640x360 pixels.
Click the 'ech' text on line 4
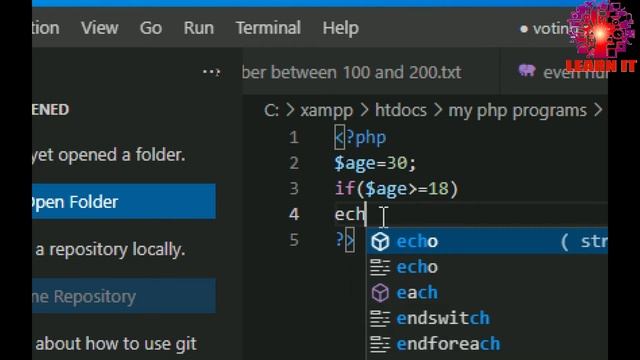(350, 214)
